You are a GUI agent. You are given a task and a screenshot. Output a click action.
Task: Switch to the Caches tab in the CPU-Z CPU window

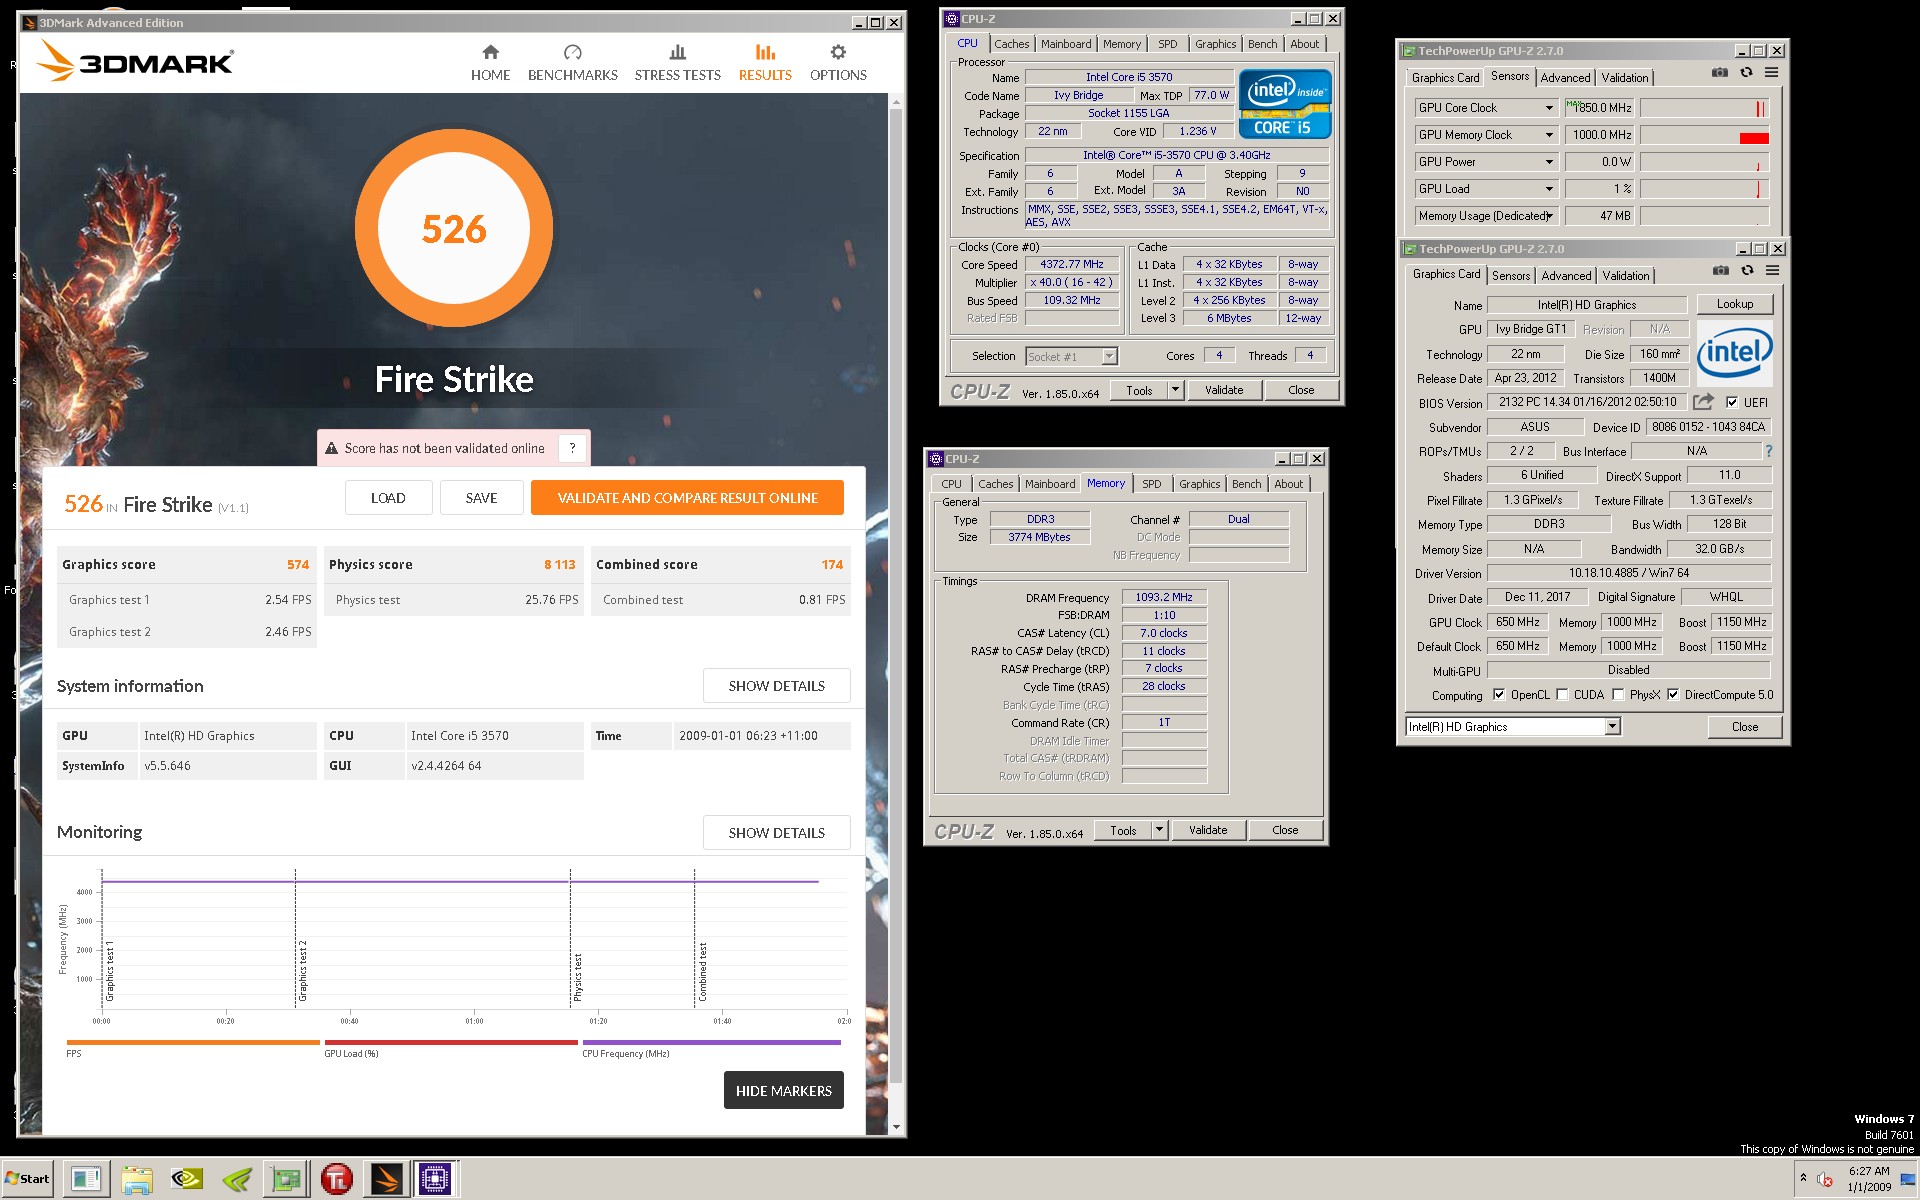tap(1012, 44)
